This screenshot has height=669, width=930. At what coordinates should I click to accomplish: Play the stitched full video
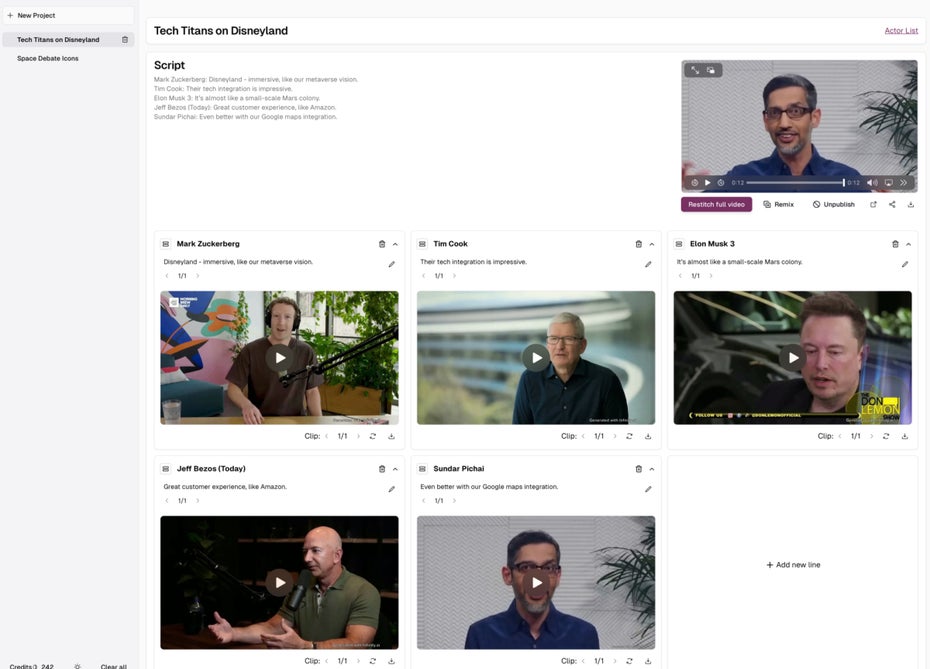pyautogui.click(x=708, y=183)
